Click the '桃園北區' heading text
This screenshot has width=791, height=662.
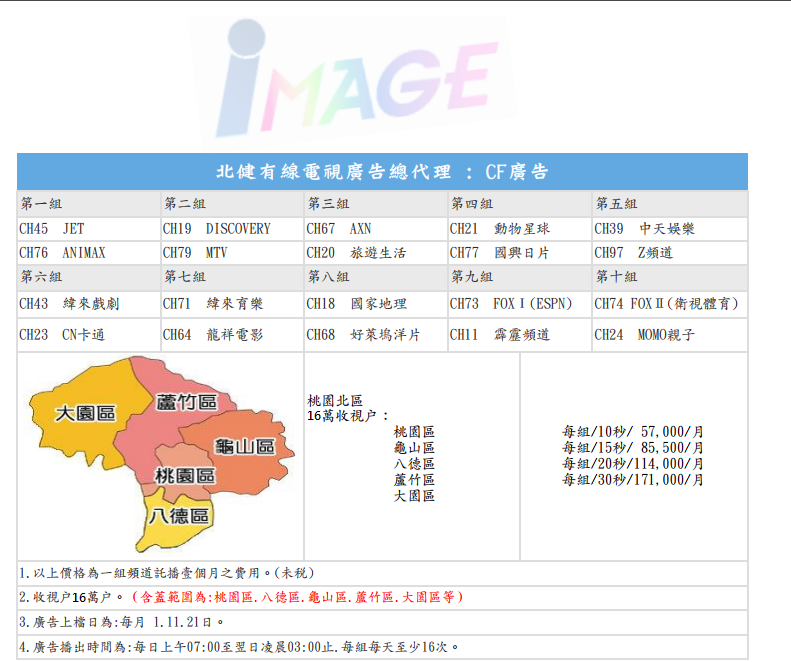point(335,401)
